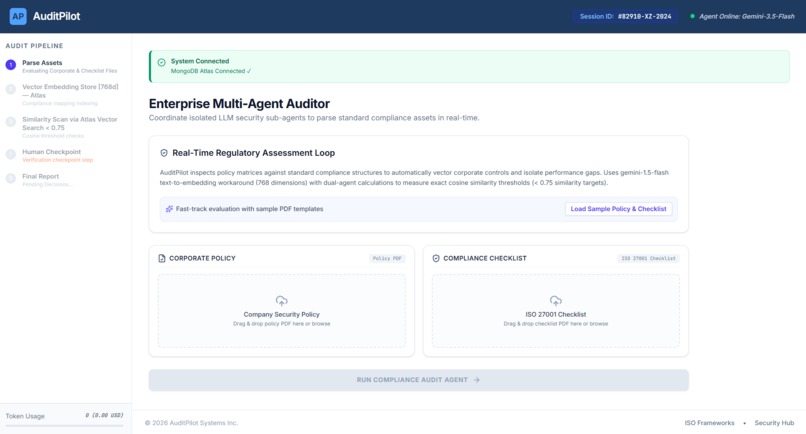Click the AUDIT PIPELINE sidebar heading
Image resolution: width=806 pixels, height=434 pixels.
pos(34,46)
